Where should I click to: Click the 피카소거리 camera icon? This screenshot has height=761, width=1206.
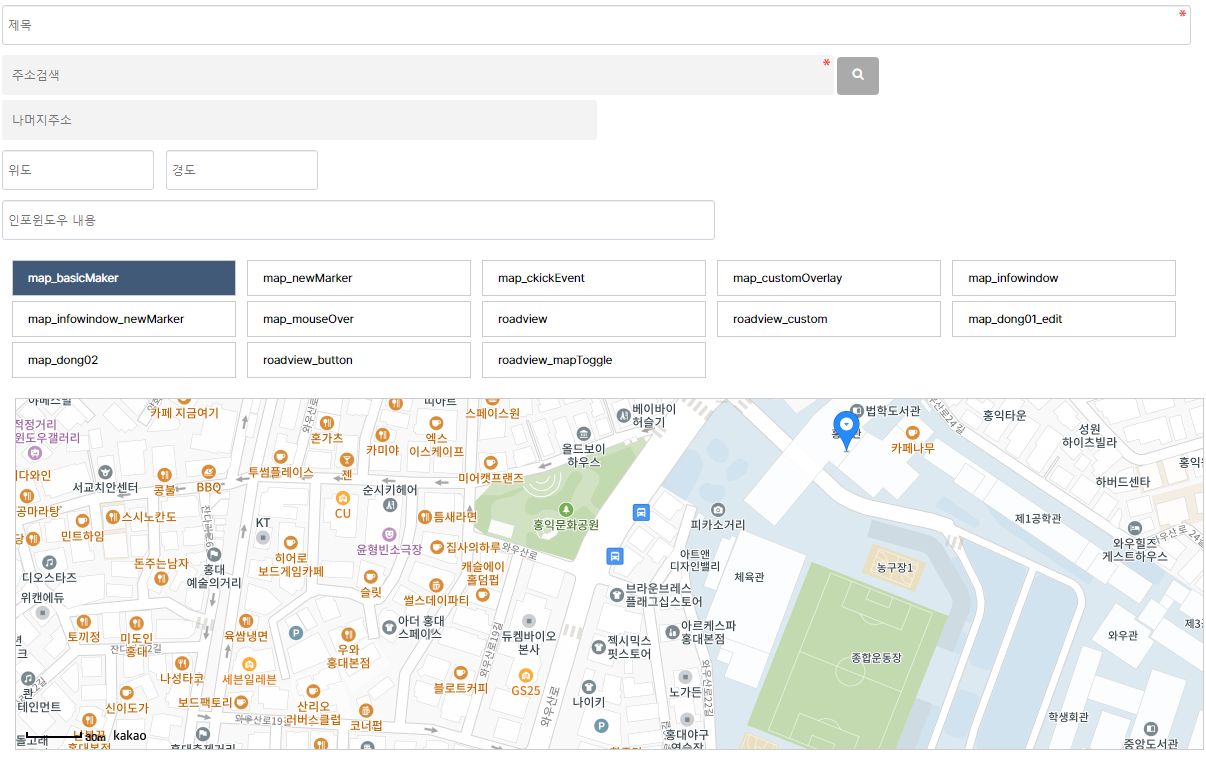click(717, 509)
